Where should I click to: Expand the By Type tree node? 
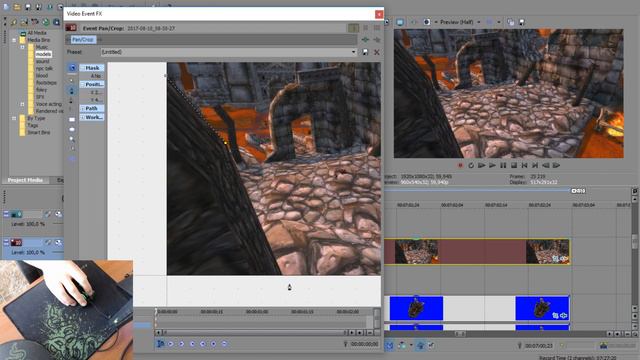point(14,118)
